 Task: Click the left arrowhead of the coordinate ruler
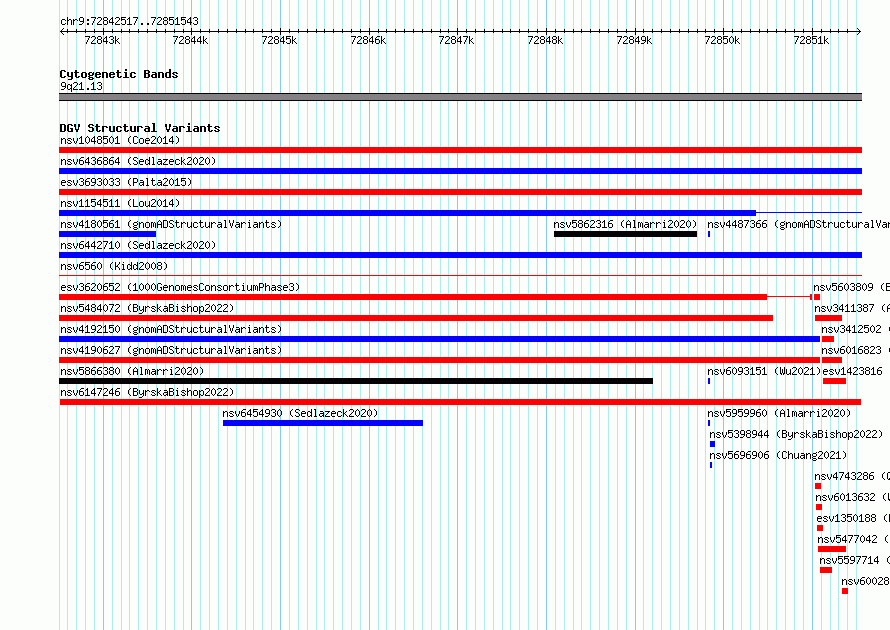pyautogui.click(x=62, y=31)
